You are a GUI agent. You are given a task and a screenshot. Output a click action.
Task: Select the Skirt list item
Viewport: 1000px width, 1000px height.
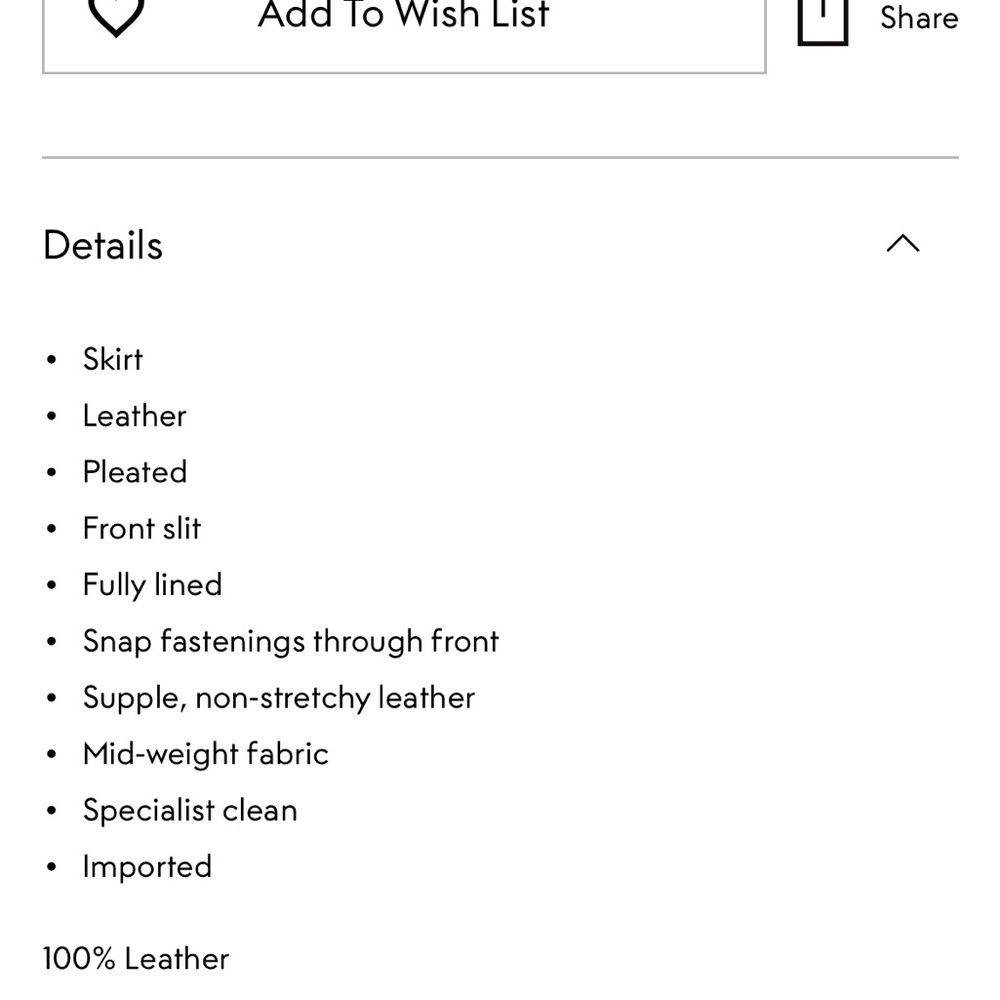(x=113, y=359)
